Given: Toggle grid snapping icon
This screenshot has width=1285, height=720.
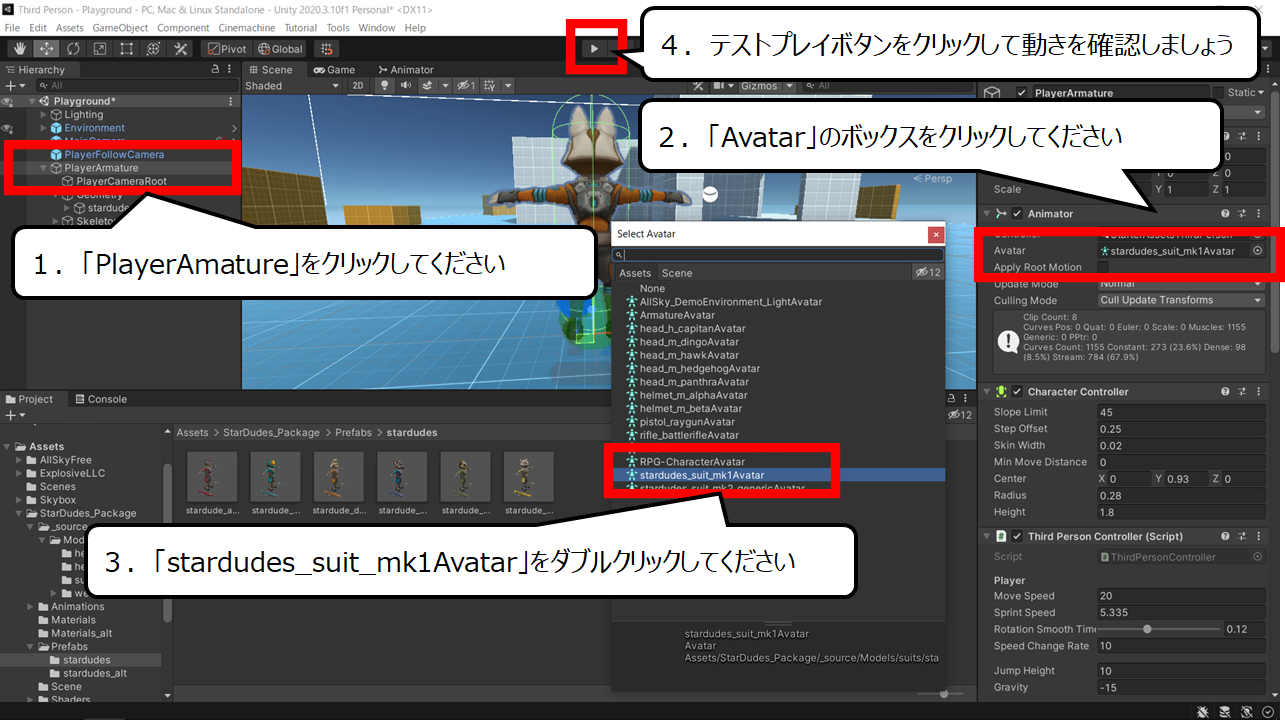Looking at the screenshot, I should pos(326,48).
